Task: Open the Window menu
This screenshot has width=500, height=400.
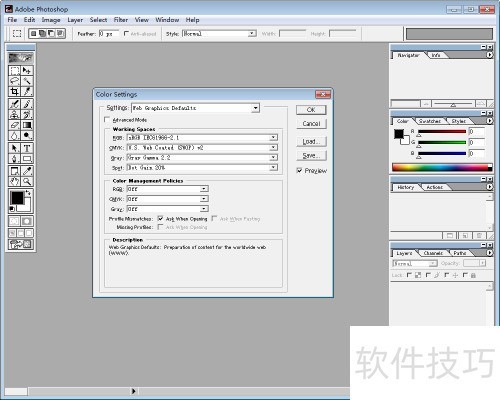Action: [x=167, y=20]
